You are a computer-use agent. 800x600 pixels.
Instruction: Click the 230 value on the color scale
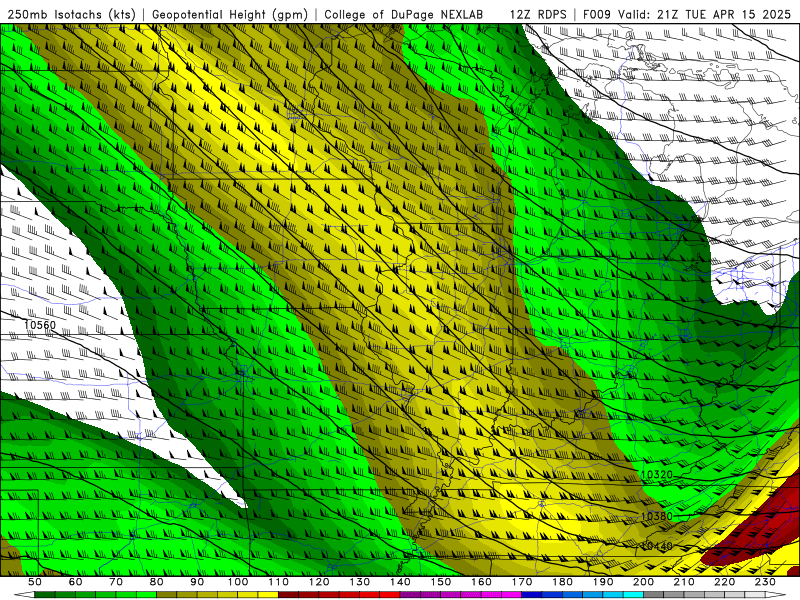tap(765, 582)
